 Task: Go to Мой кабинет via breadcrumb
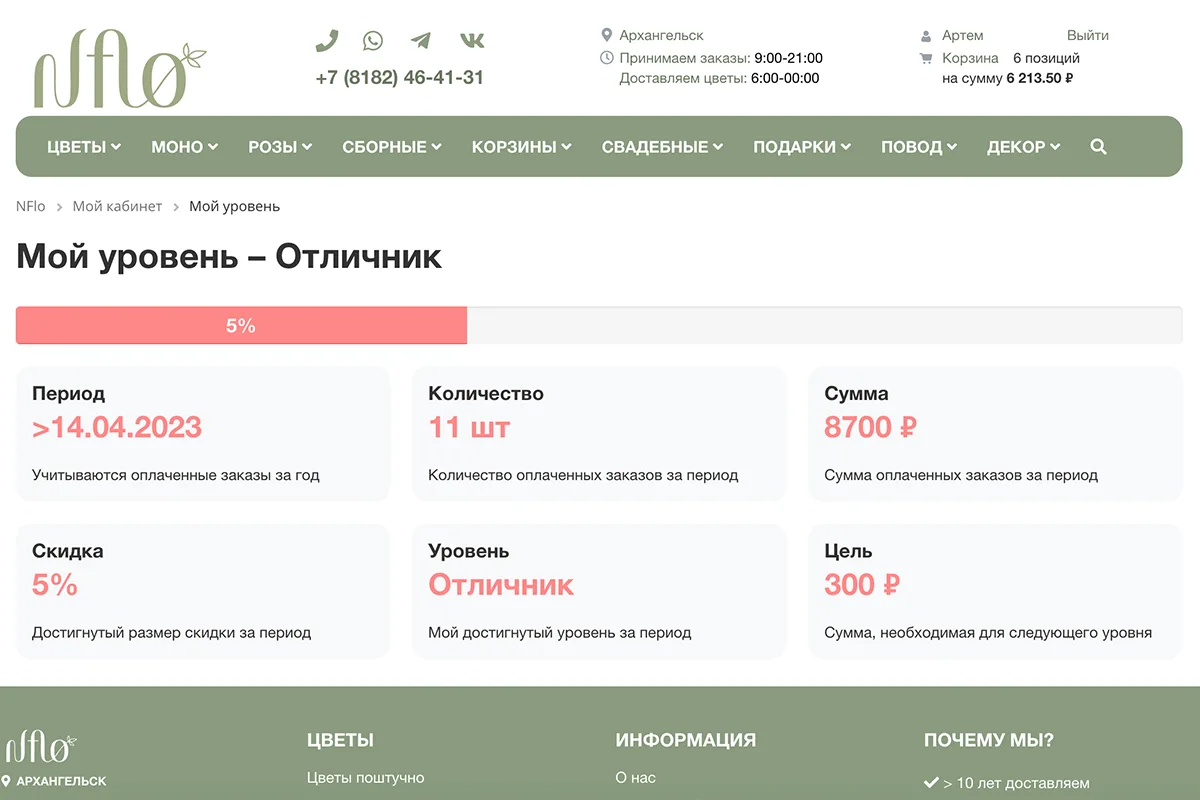coord(117,205)
